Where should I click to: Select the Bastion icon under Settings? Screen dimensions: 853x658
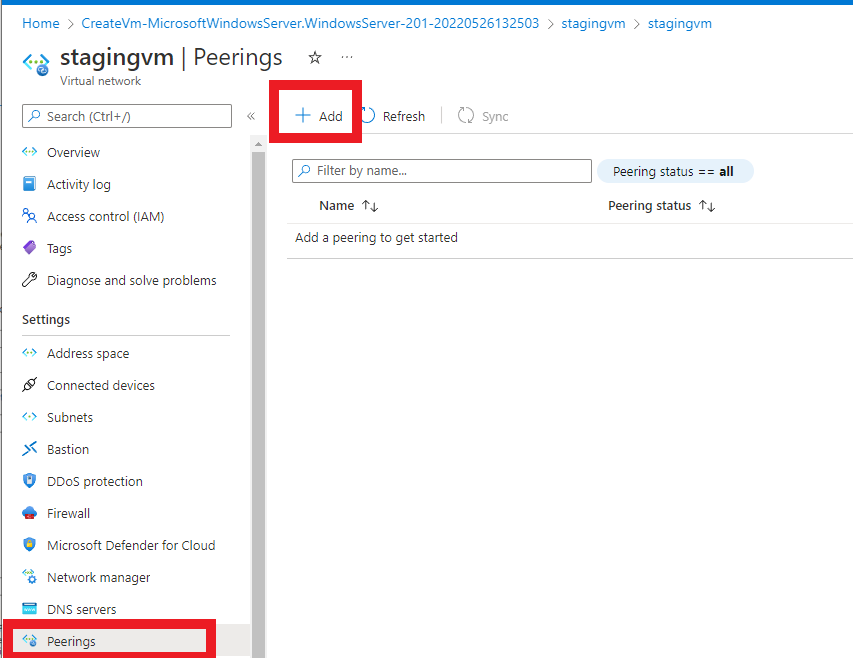coord(30,449)
